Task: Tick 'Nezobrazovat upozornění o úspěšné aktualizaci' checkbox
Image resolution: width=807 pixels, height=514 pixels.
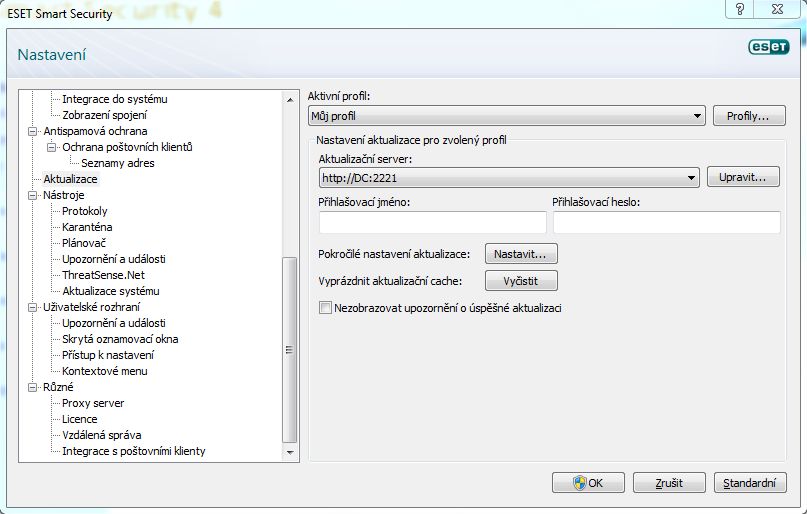Action: (x=325, y=308)
